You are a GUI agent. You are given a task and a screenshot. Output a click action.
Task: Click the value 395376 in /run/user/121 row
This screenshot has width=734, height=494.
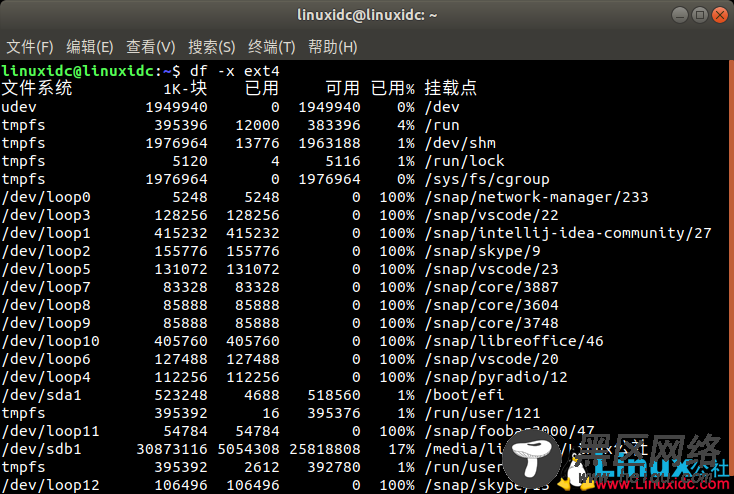point(334,413)
